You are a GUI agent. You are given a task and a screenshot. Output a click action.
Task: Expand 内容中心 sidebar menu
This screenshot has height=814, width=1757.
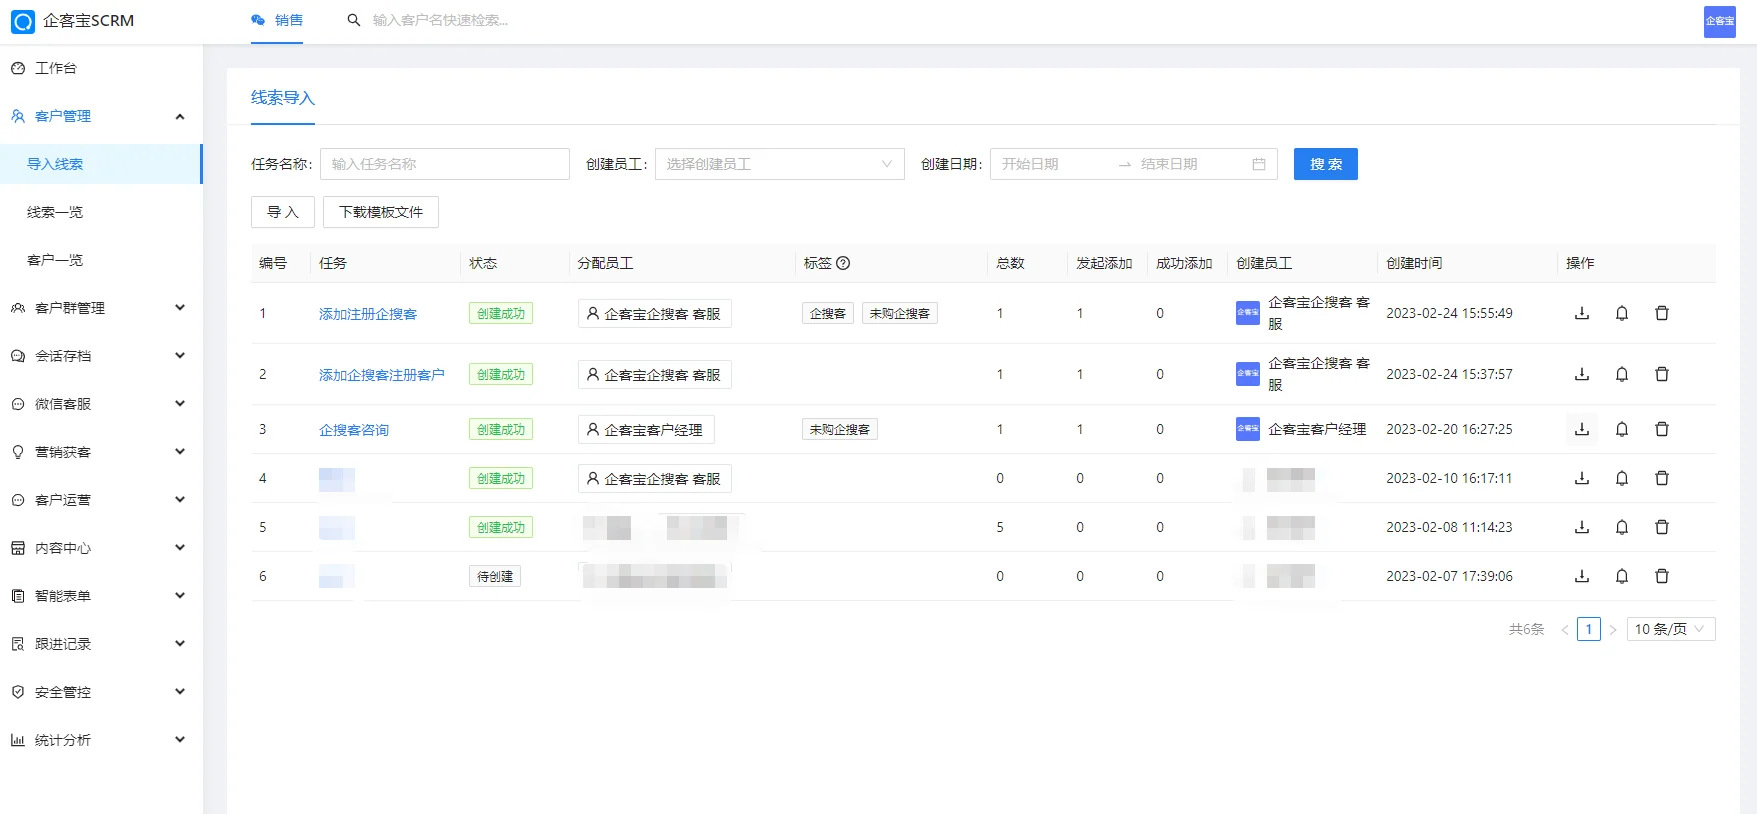pos(101,548)
